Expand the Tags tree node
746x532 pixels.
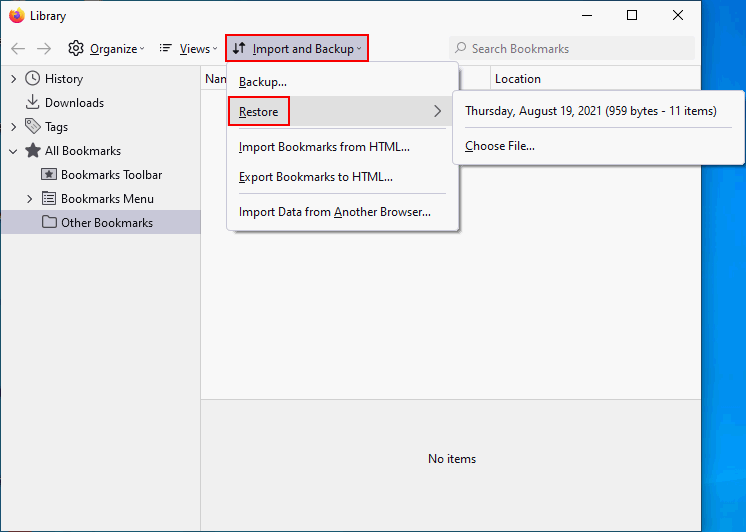(x=13, y=127)
